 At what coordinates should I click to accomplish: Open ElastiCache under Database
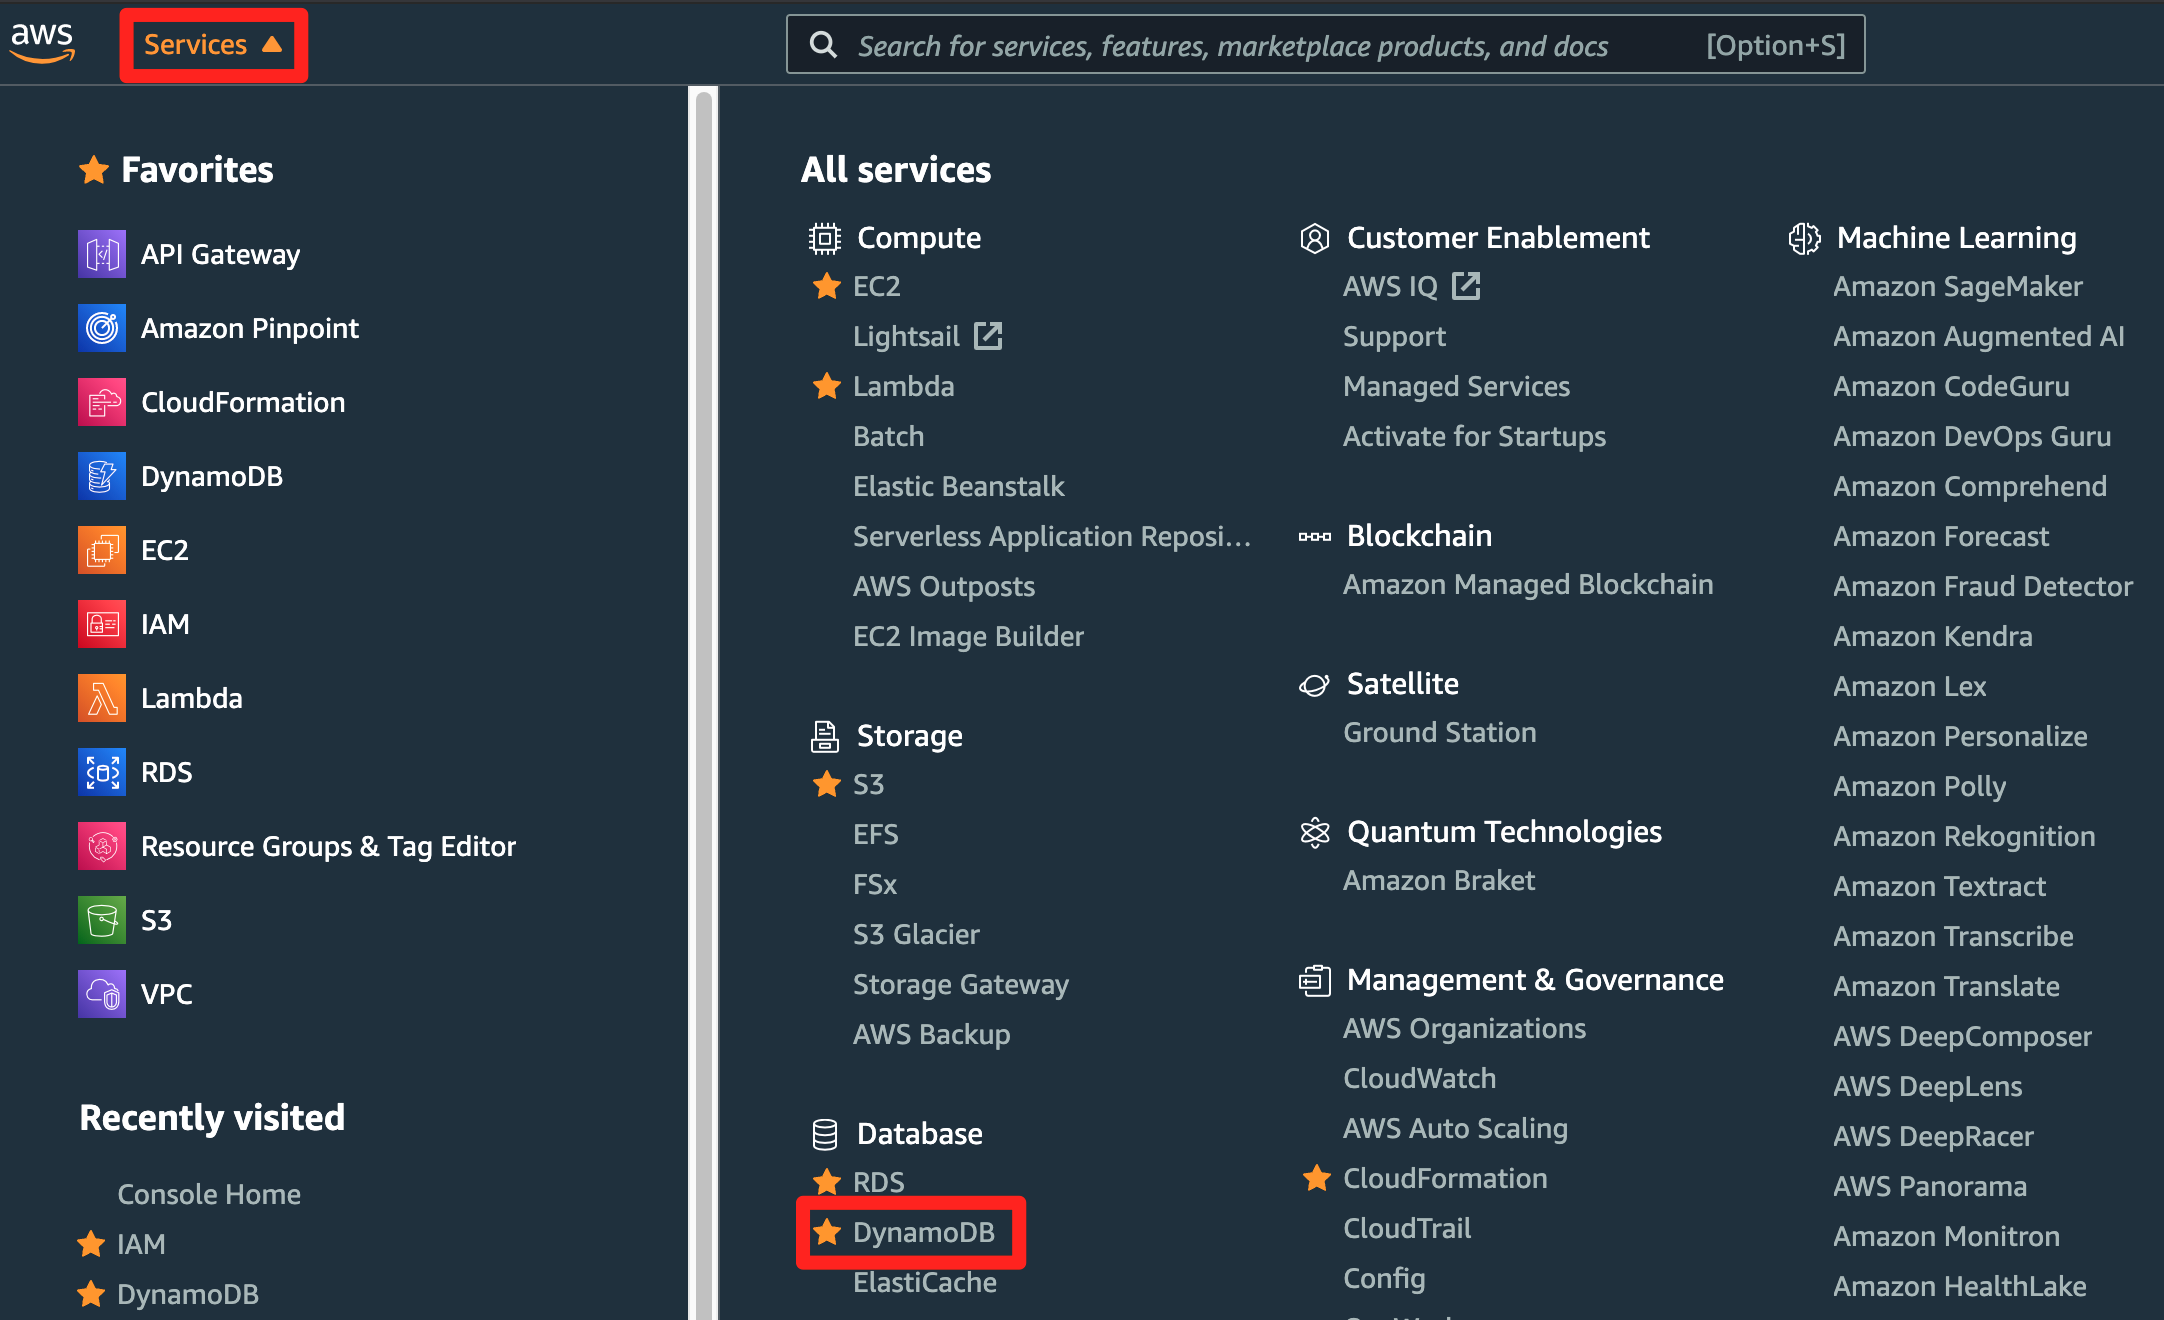coord(924,1282)
